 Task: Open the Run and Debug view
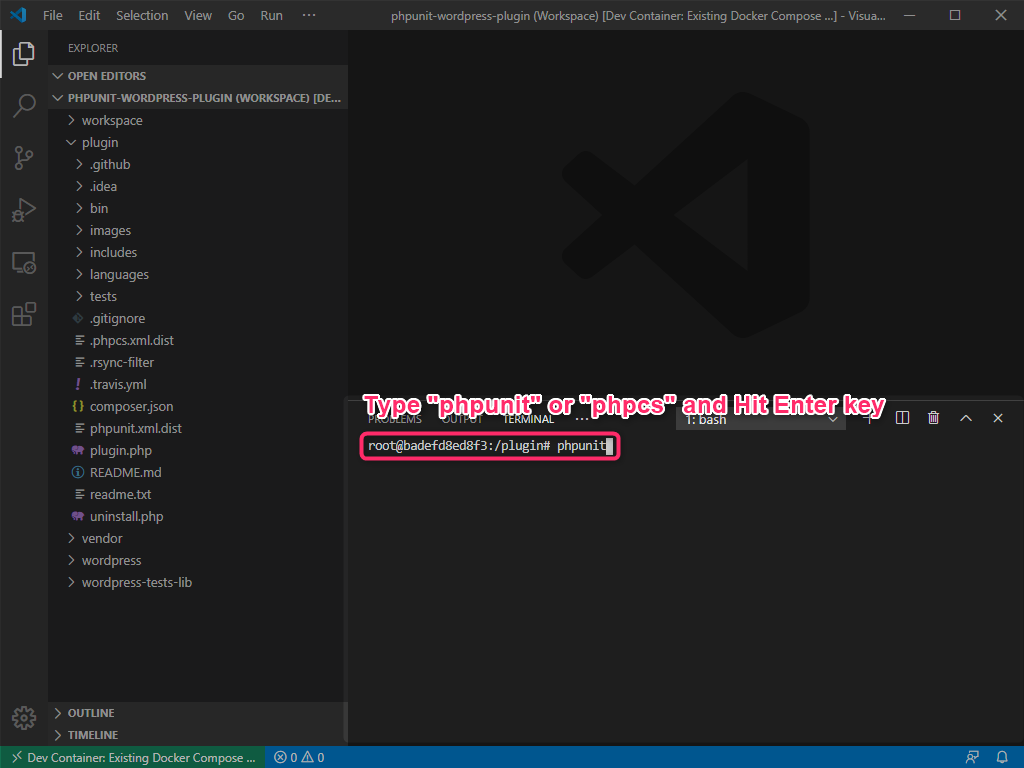(x=24, y=210)
